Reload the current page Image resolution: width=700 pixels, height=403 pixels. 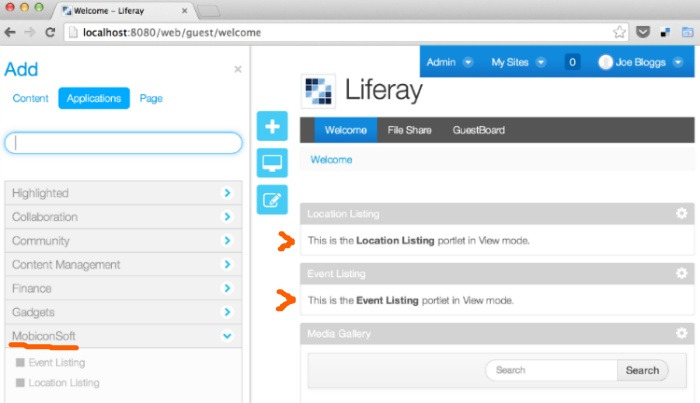pyautogui.click(x=50, y=32)
